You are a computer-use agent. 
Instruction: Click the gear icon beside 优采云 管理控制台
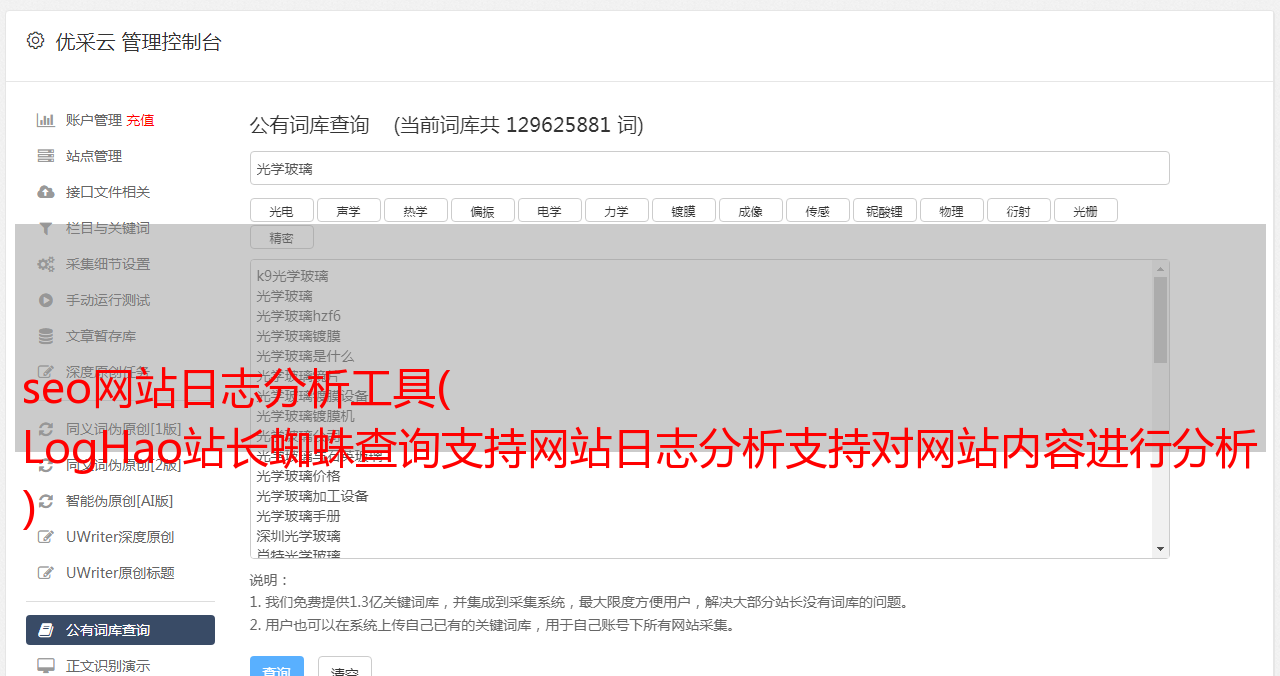(x=36, y=41)
